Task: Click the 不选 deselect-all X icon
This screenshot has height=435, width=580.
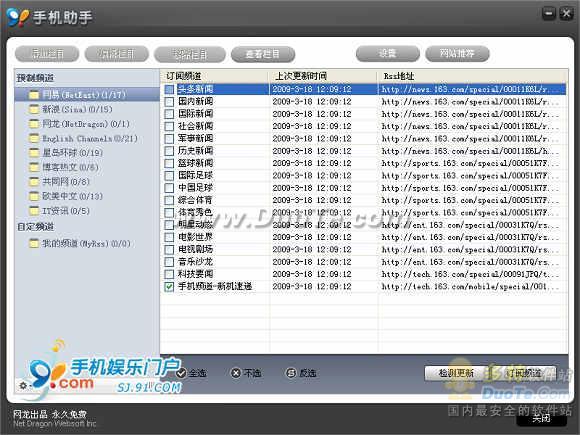Action: (x=236, y=373)
